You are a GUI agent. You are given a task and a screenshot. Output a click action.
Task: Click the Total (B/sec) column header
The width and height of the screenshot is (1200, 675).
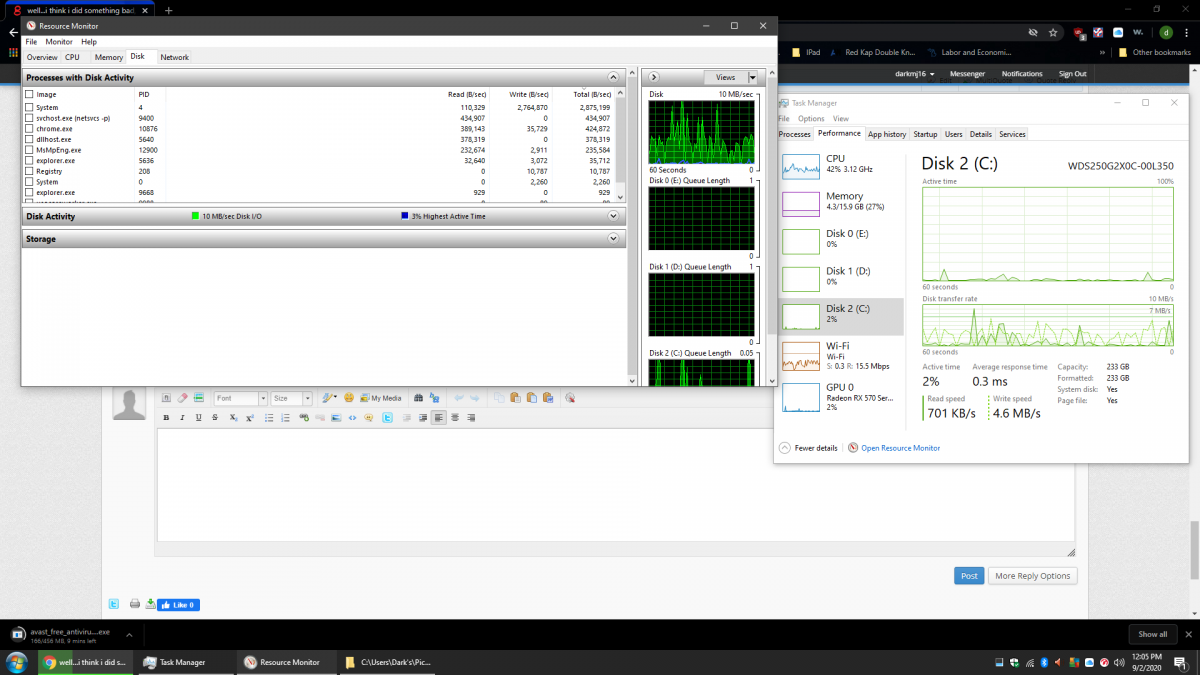point(591,94)
